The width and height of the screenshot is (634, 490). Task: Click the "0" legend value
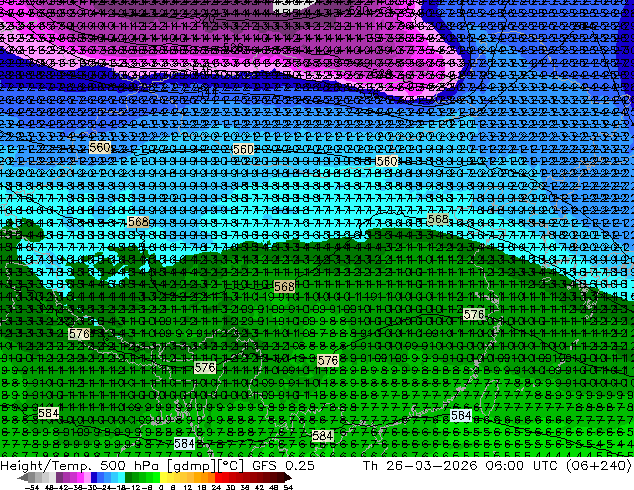pos(161,487)
